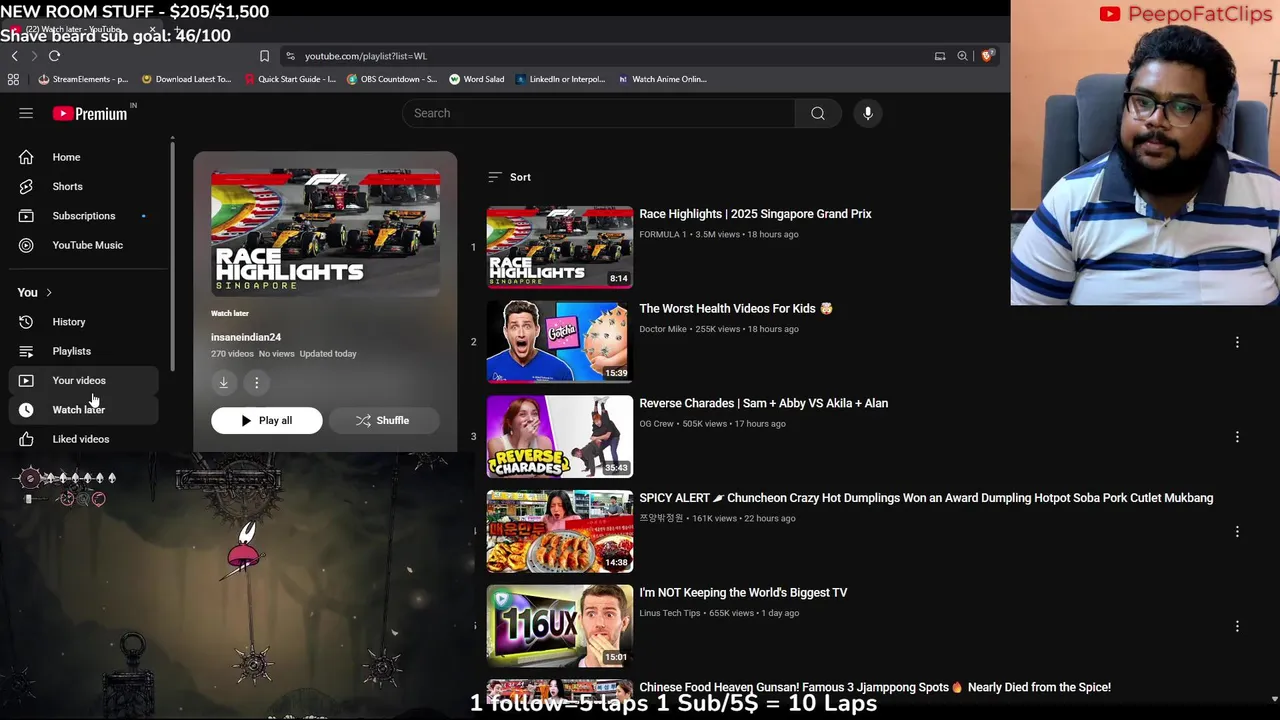
Task: Open OBS Countdown bookmark
Action: coord(392,79)
